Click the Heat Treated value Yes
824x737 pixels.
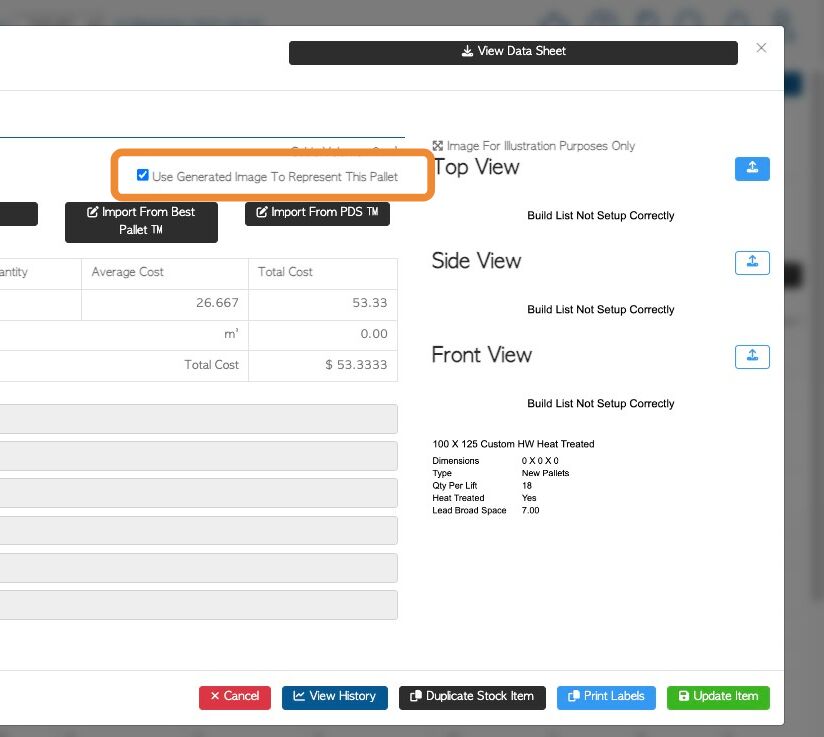529,498
